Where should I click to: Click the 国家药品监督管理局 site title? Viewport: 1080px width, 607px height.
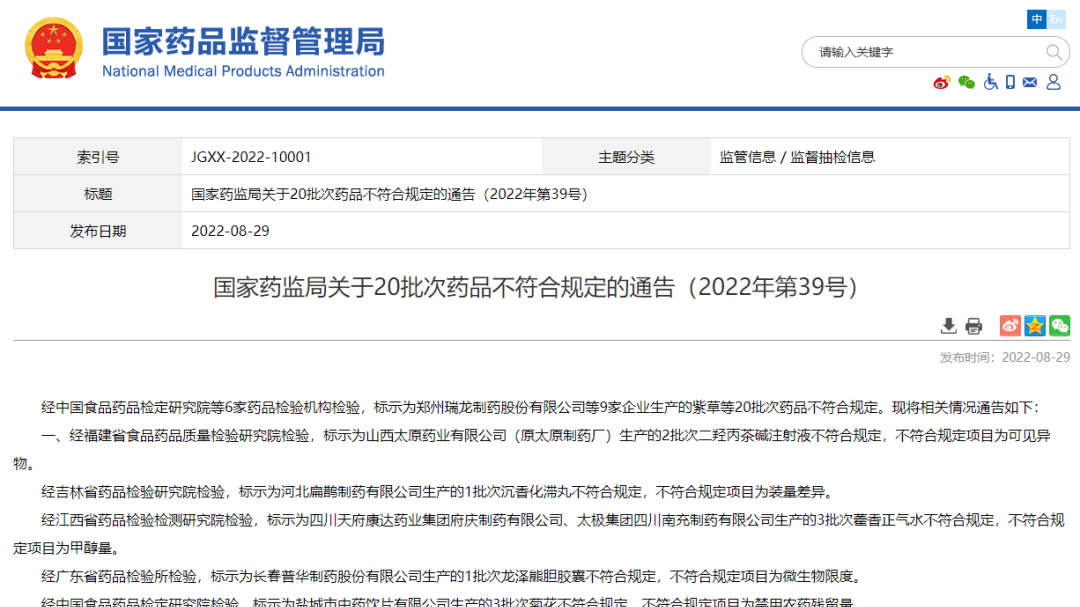tap(243, 42)
